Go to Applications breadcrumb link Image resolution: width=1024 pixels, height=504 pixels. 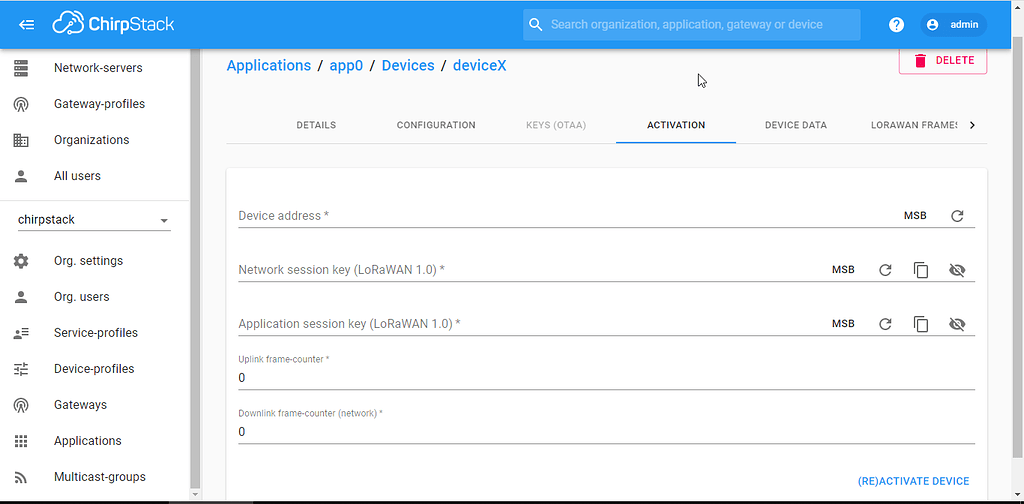tap(268, 66)
